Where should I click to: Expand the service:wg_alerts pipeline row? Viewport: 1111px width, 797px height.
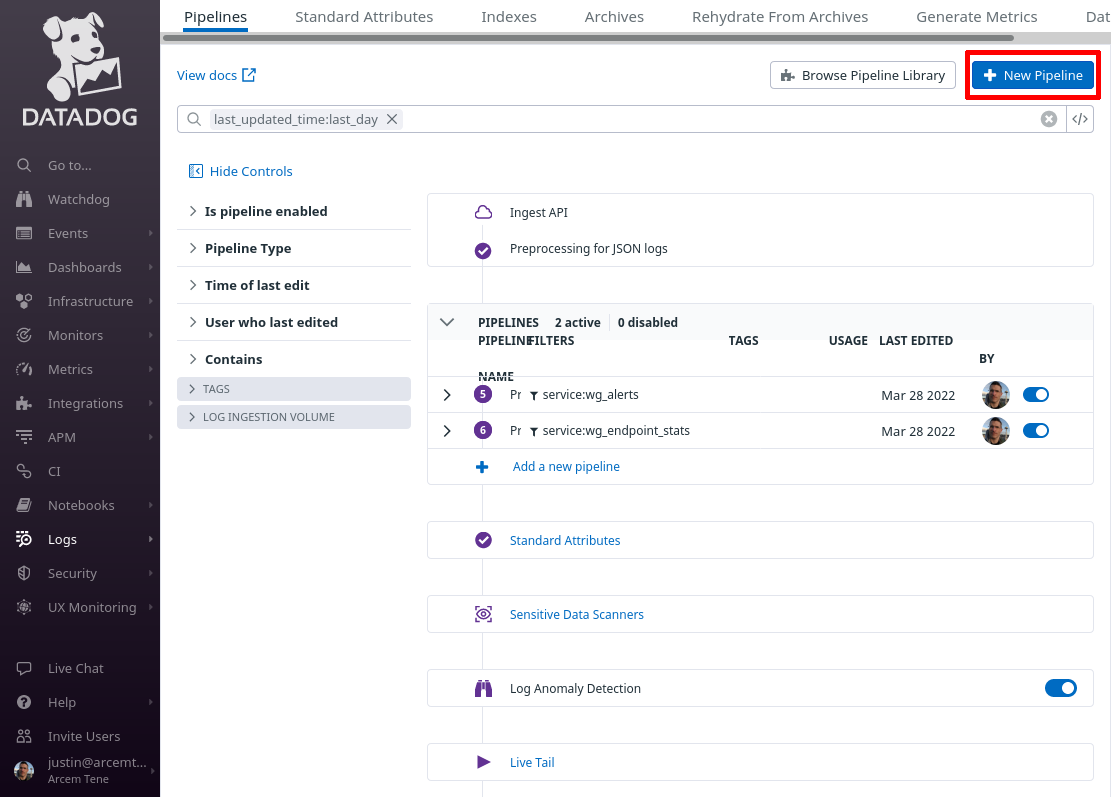click(447, 395)
